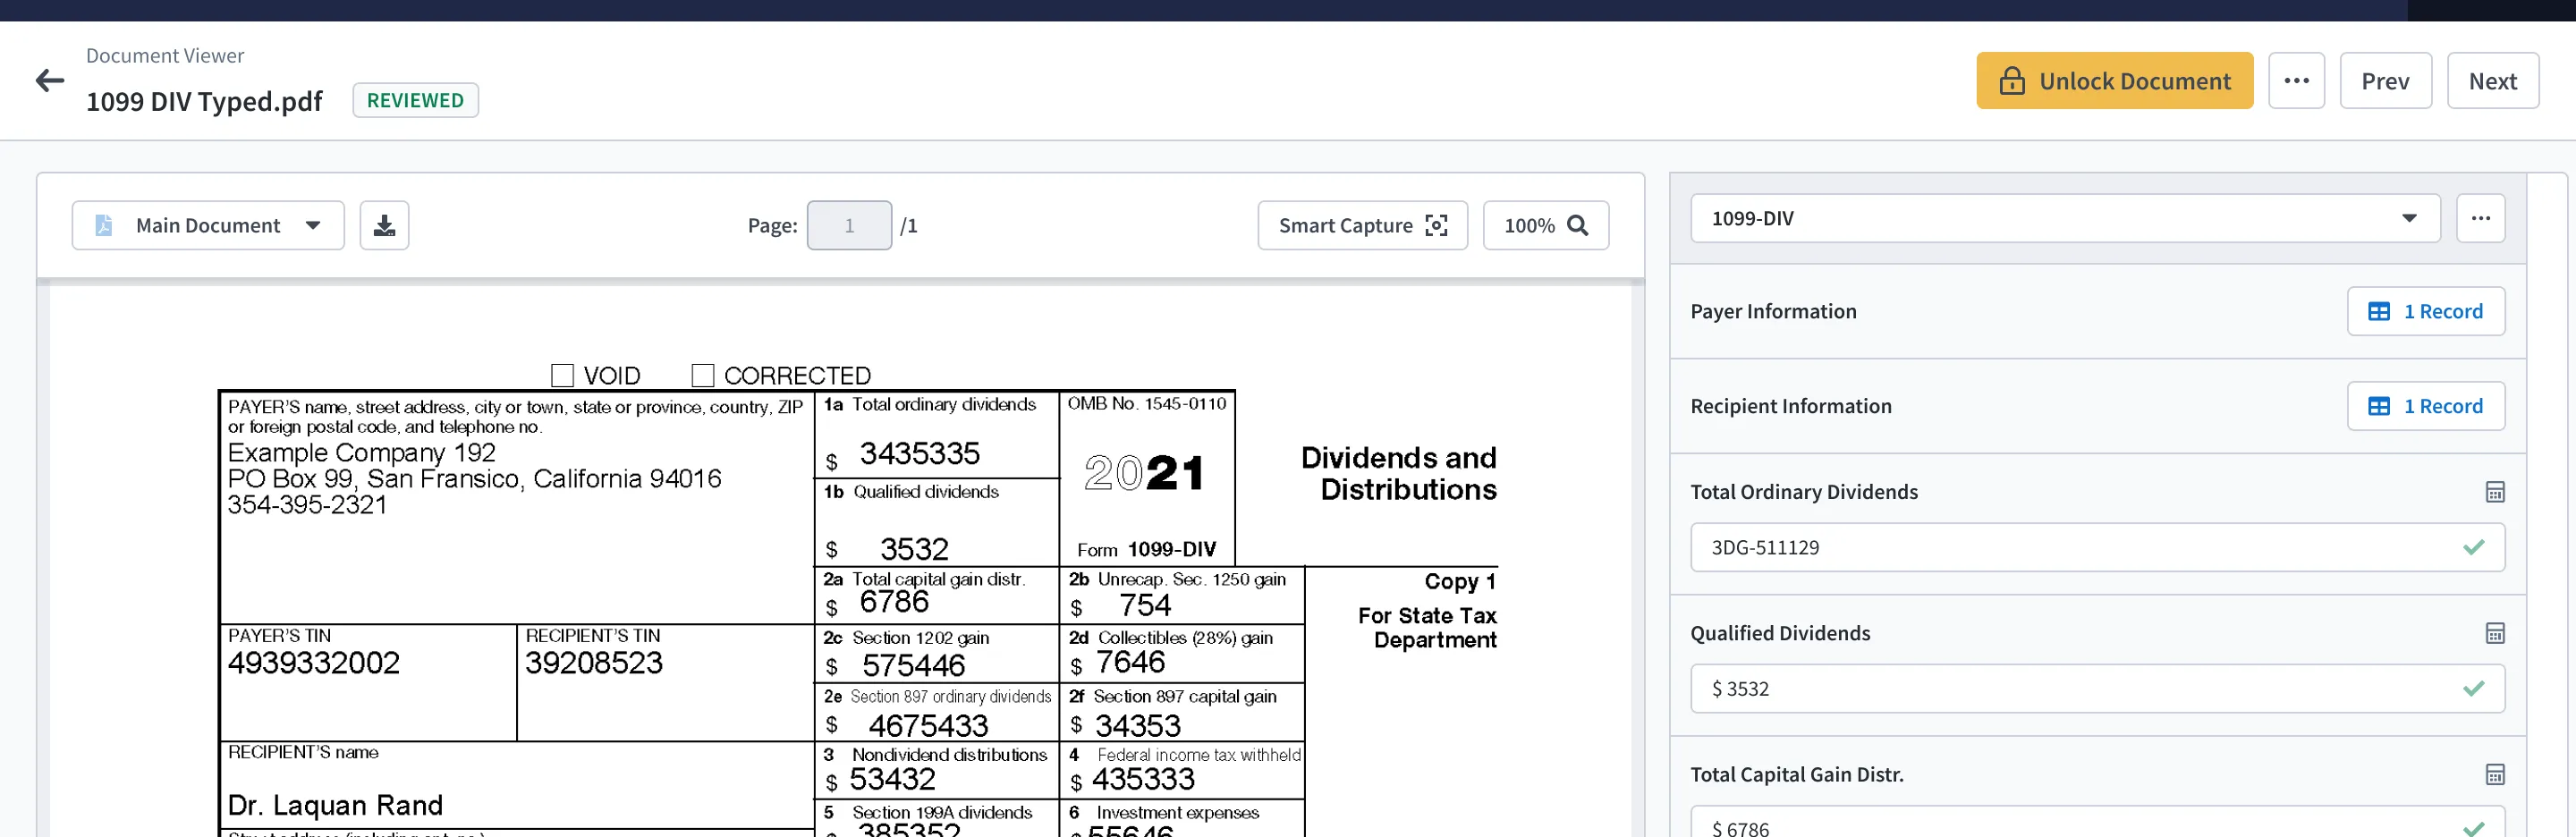Screen dimensions: 2576x837
Task: Open the 100% zoom control
Action: (1545, 225)
